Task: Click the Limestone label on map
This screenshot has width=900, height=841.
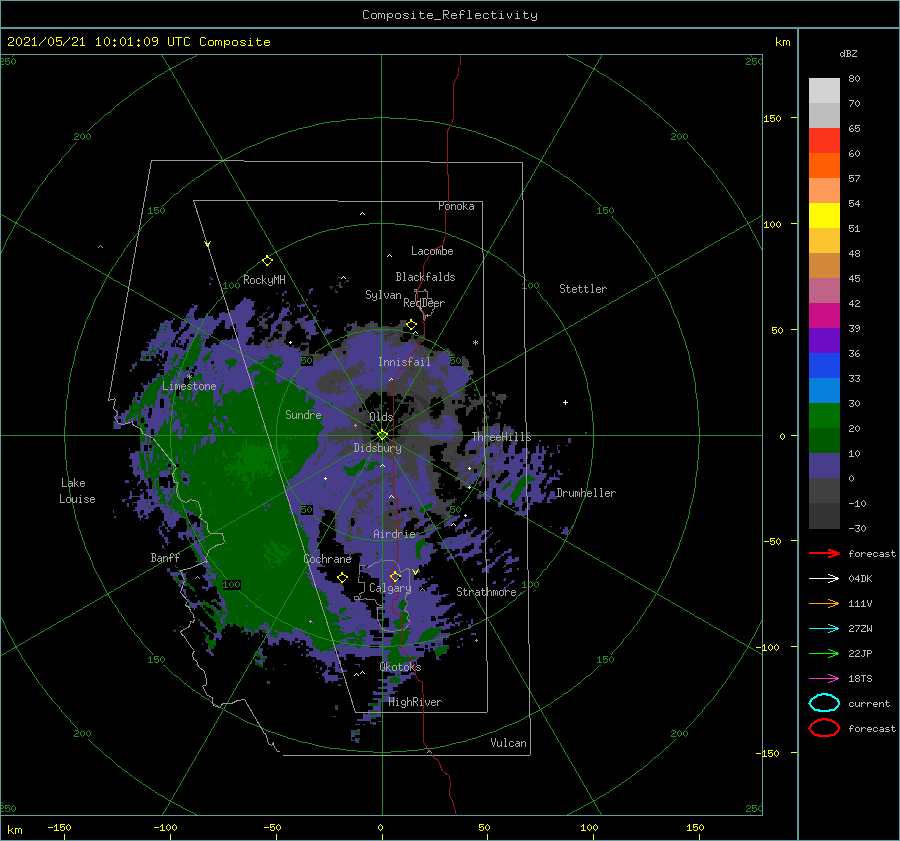Action: coord(189,386)
